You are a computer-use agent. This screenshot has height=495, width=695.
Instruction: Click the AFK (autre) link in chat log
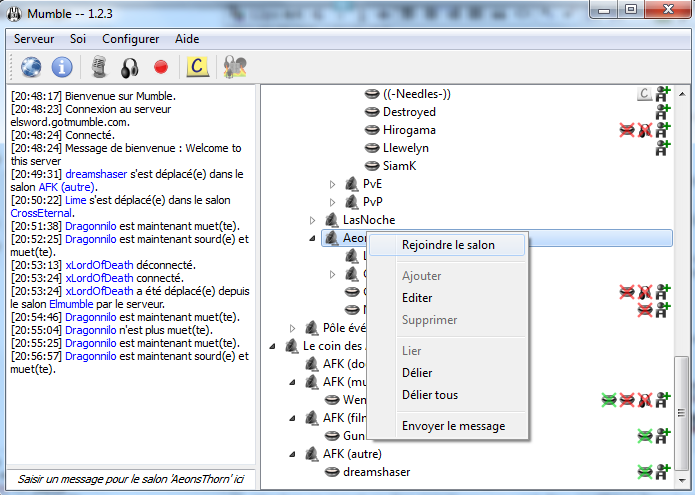click(66, 187)
